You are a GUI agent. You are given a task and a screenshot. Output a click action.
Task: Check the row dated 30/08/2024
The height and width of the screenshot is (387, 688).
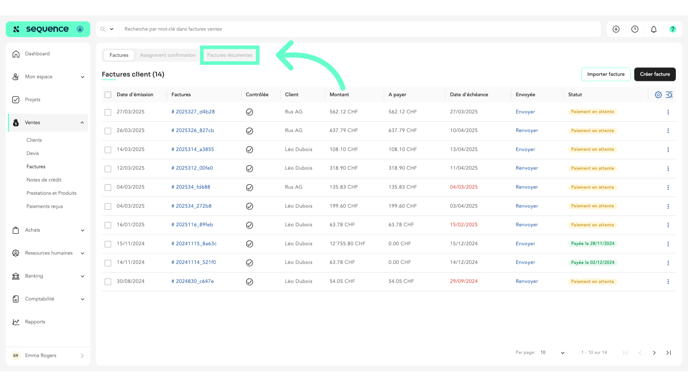[x=108, y=282]
